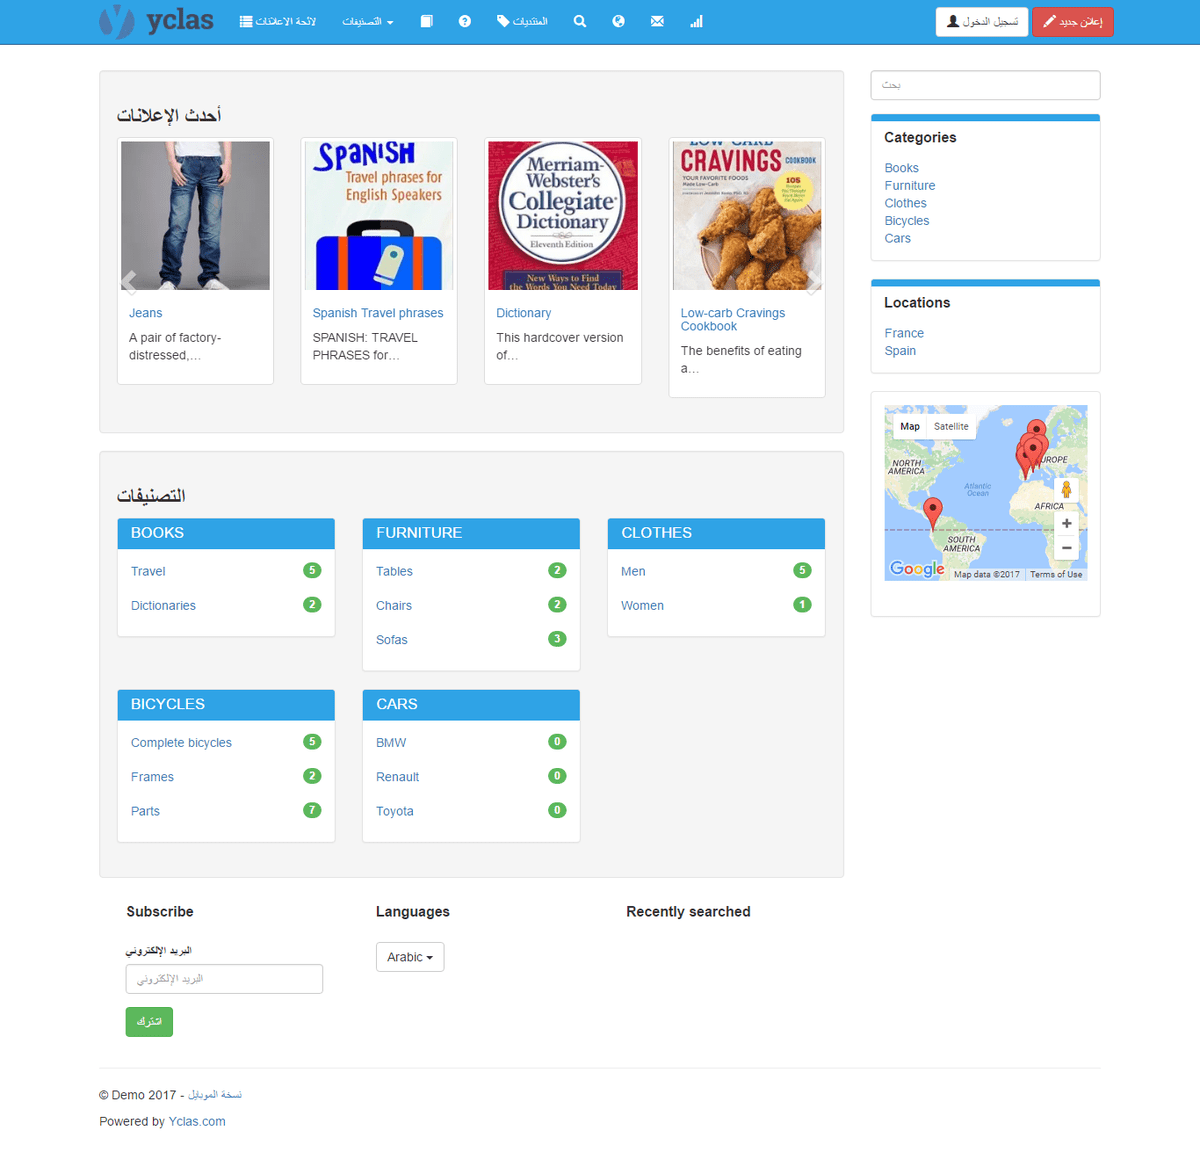Click the envelope contact icon in navbar
Image resolution: width=1200 pixels, height=1174 pixels.
click(x=657, y=21)
